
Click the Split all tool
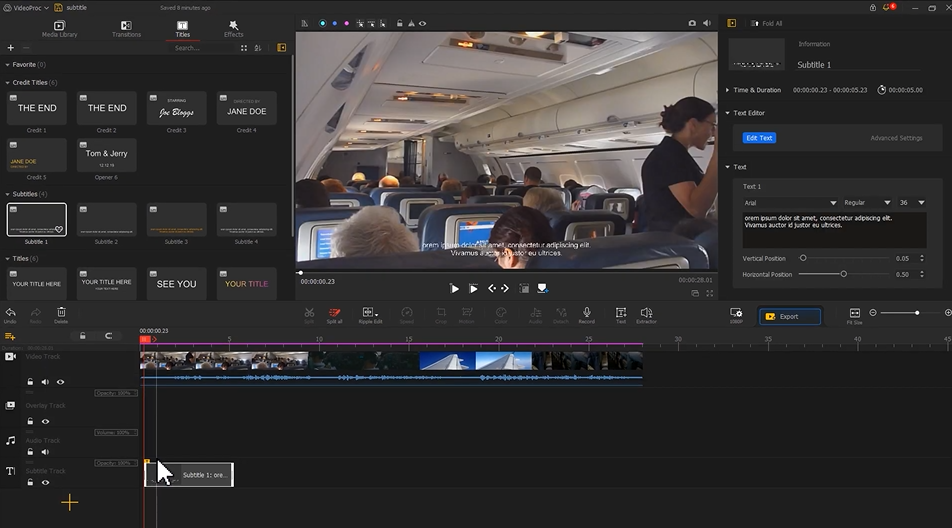(335, 313)
